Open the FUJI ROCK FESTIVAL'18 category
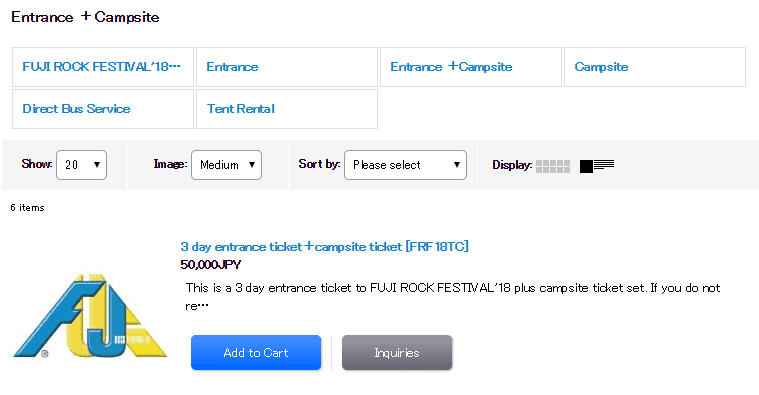This screenshot has width=759, height=395. (x=103, y=67)
